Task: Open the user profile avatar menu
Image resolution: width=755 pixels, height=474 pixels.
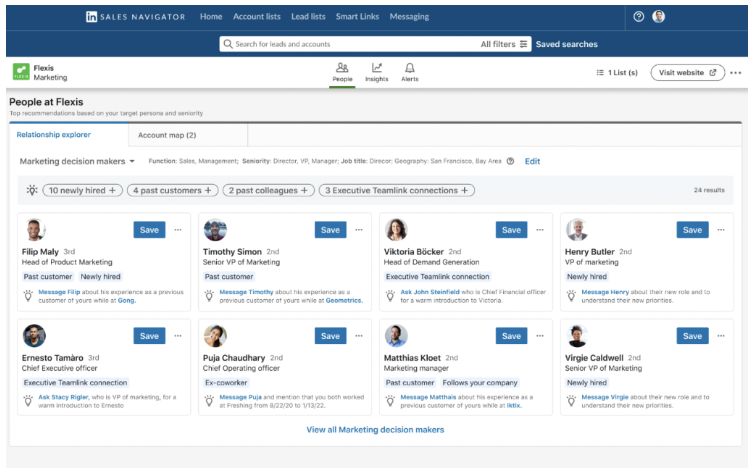Action: 658,17
